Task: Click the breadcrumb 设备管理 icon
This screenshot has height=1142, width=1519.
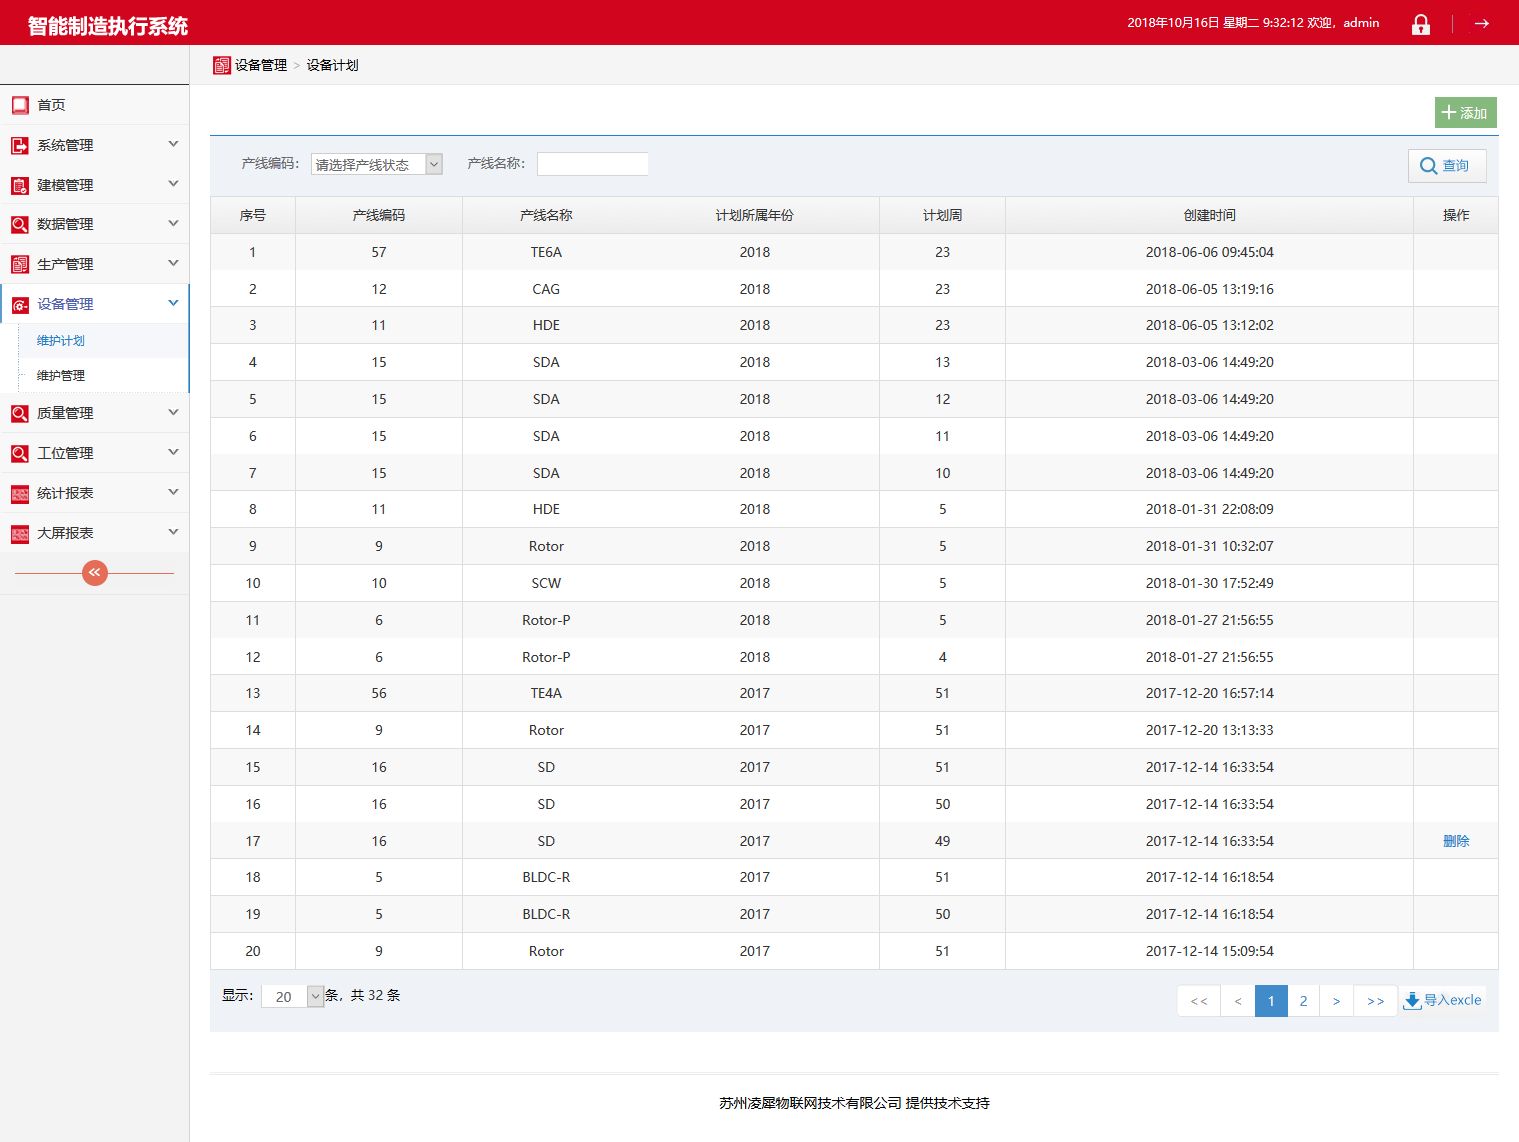Action: (x=222, y=66)
